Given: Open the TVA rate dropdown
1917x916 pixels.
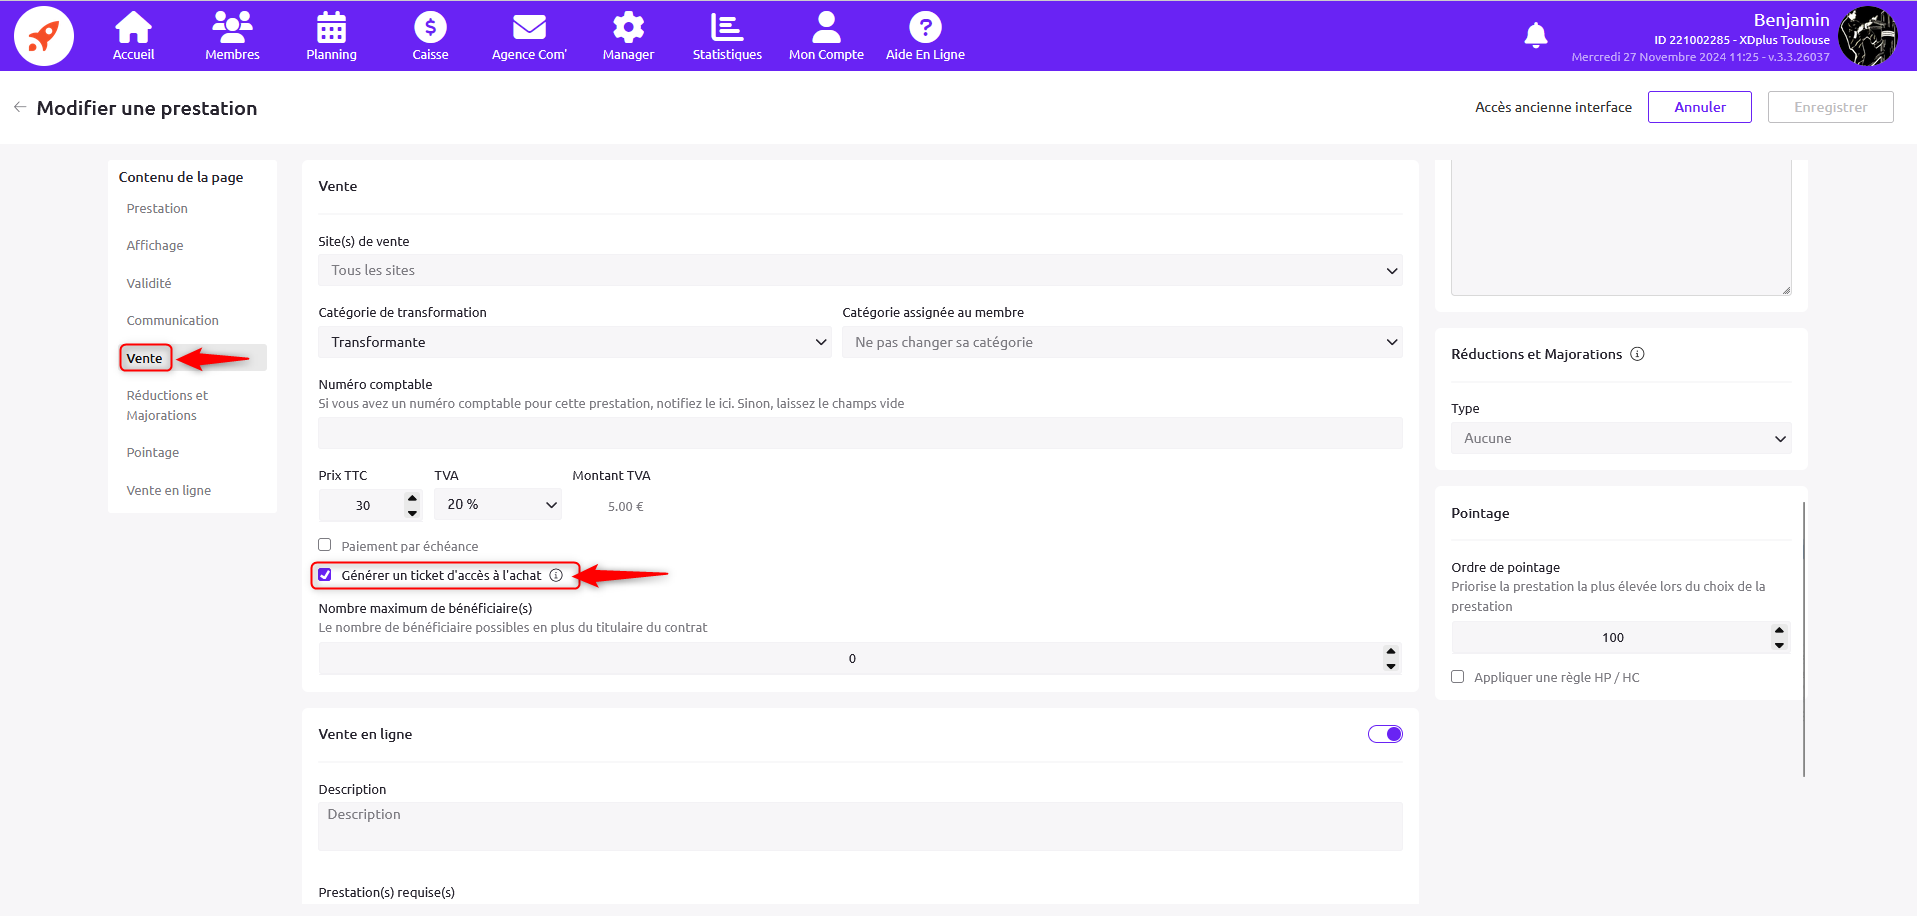Looking at the screenshot, I should [497, 505].
